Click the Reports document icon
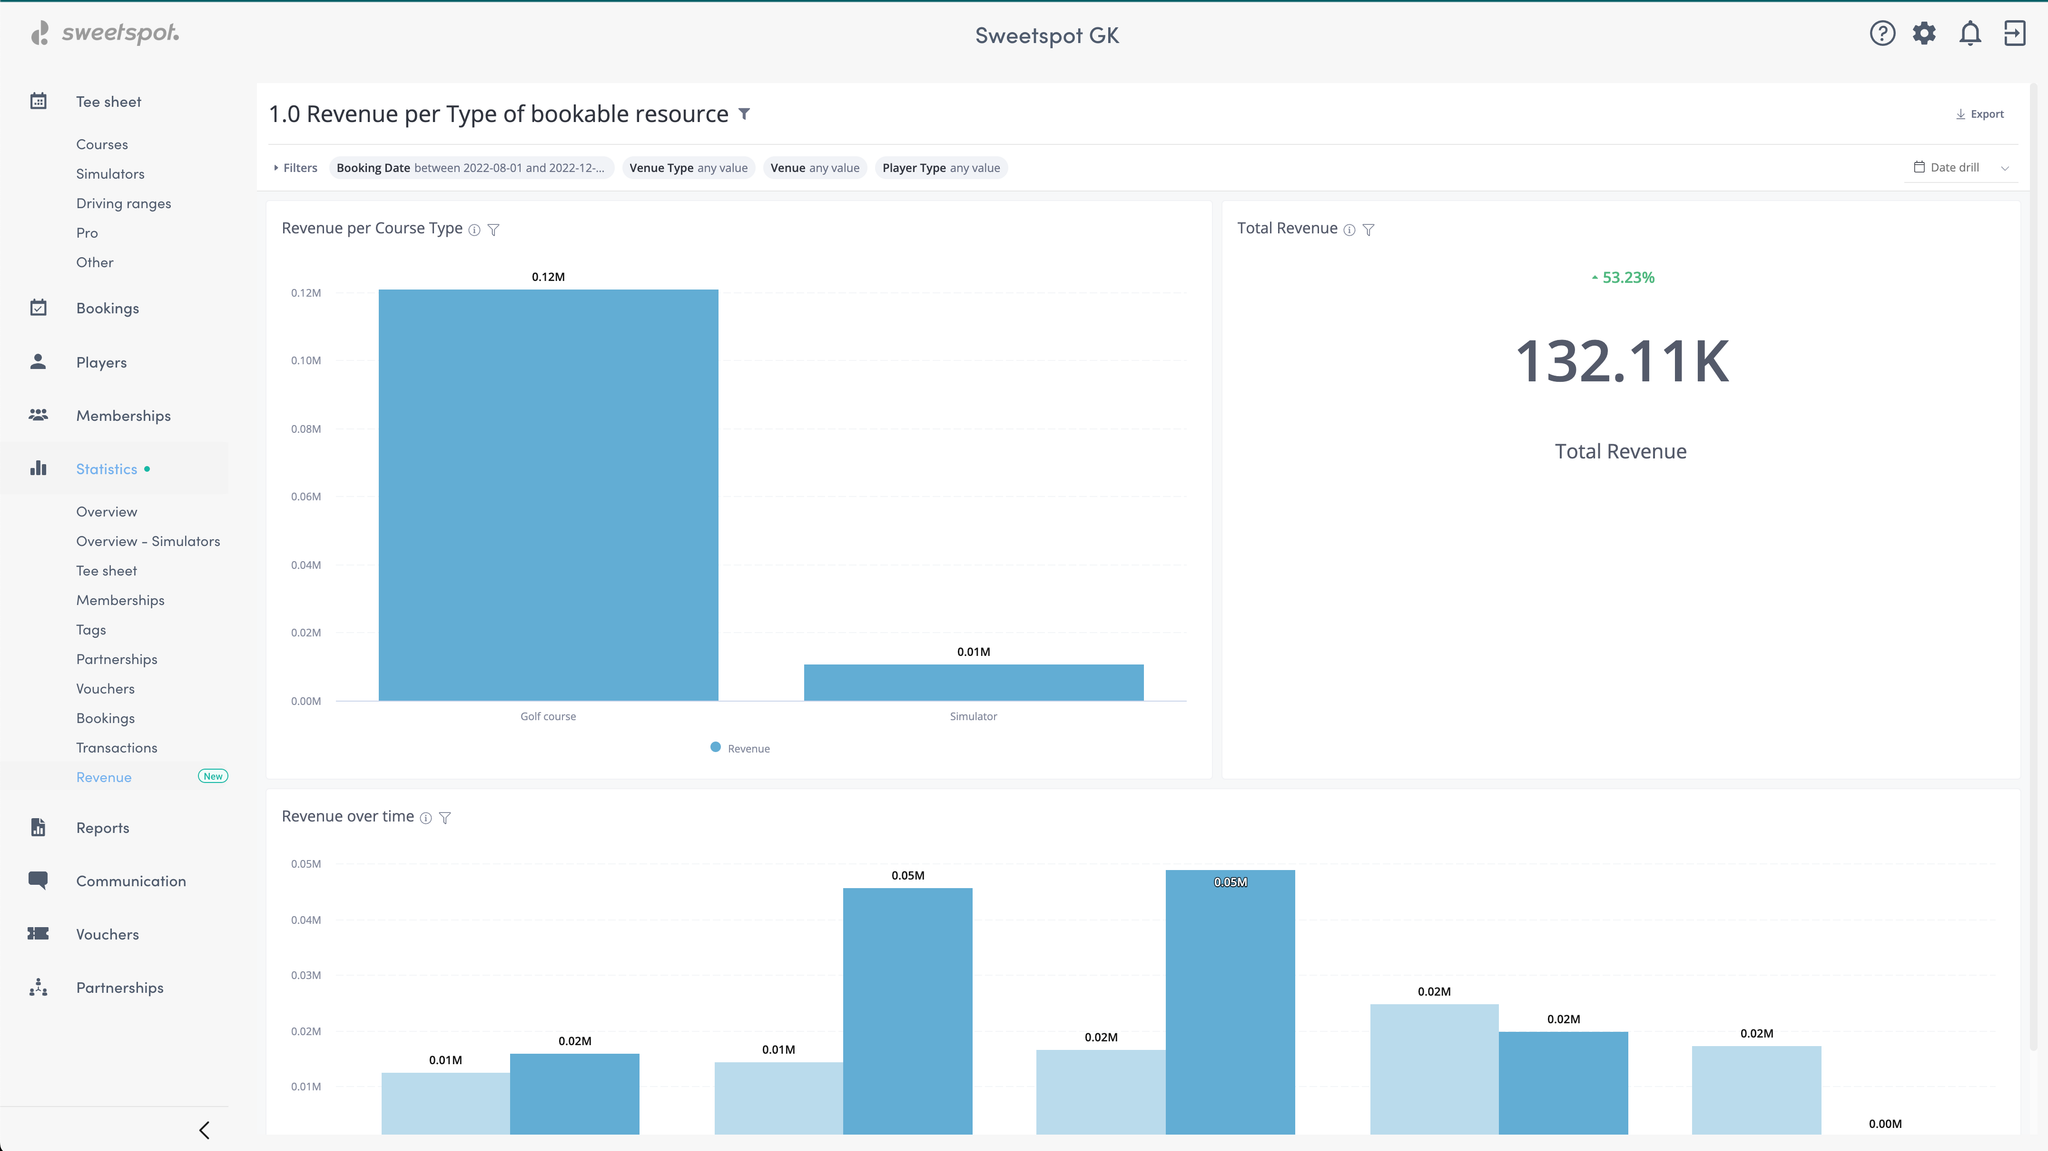The height and width of the screenshot is (1151, 2048). point(38,827)
